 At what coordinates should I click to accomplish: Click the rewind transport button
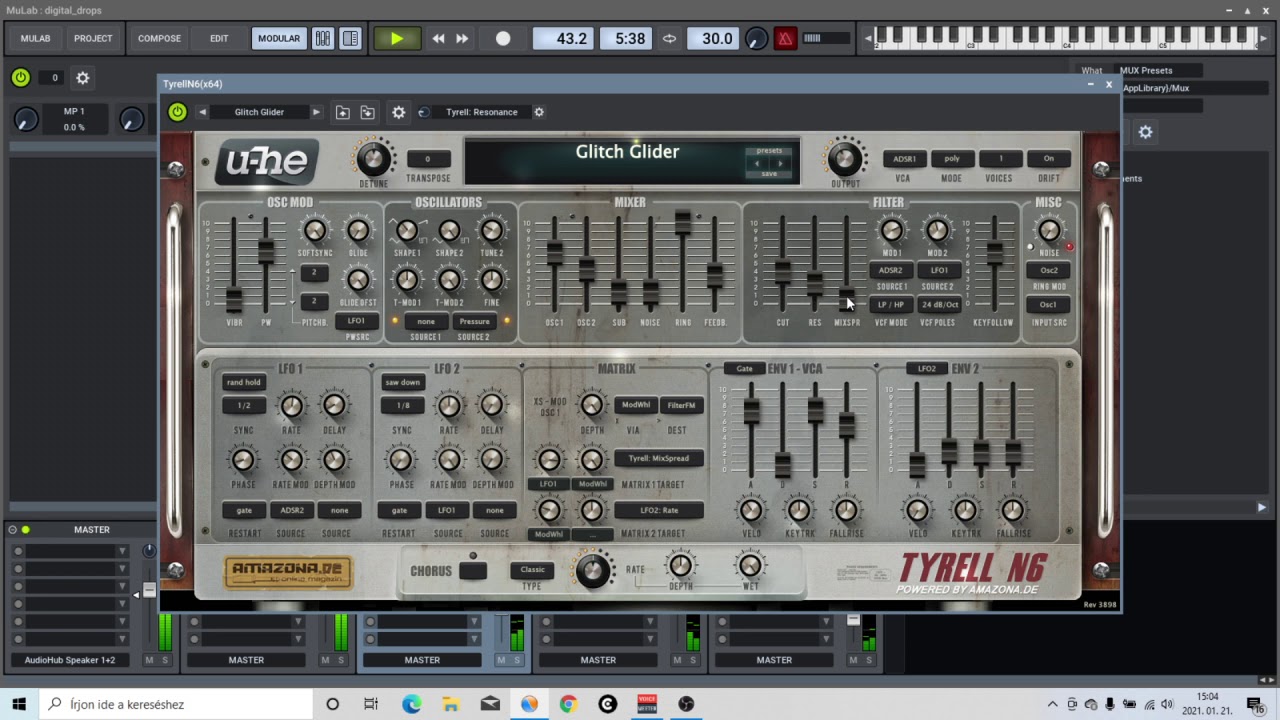coord(438,39)
